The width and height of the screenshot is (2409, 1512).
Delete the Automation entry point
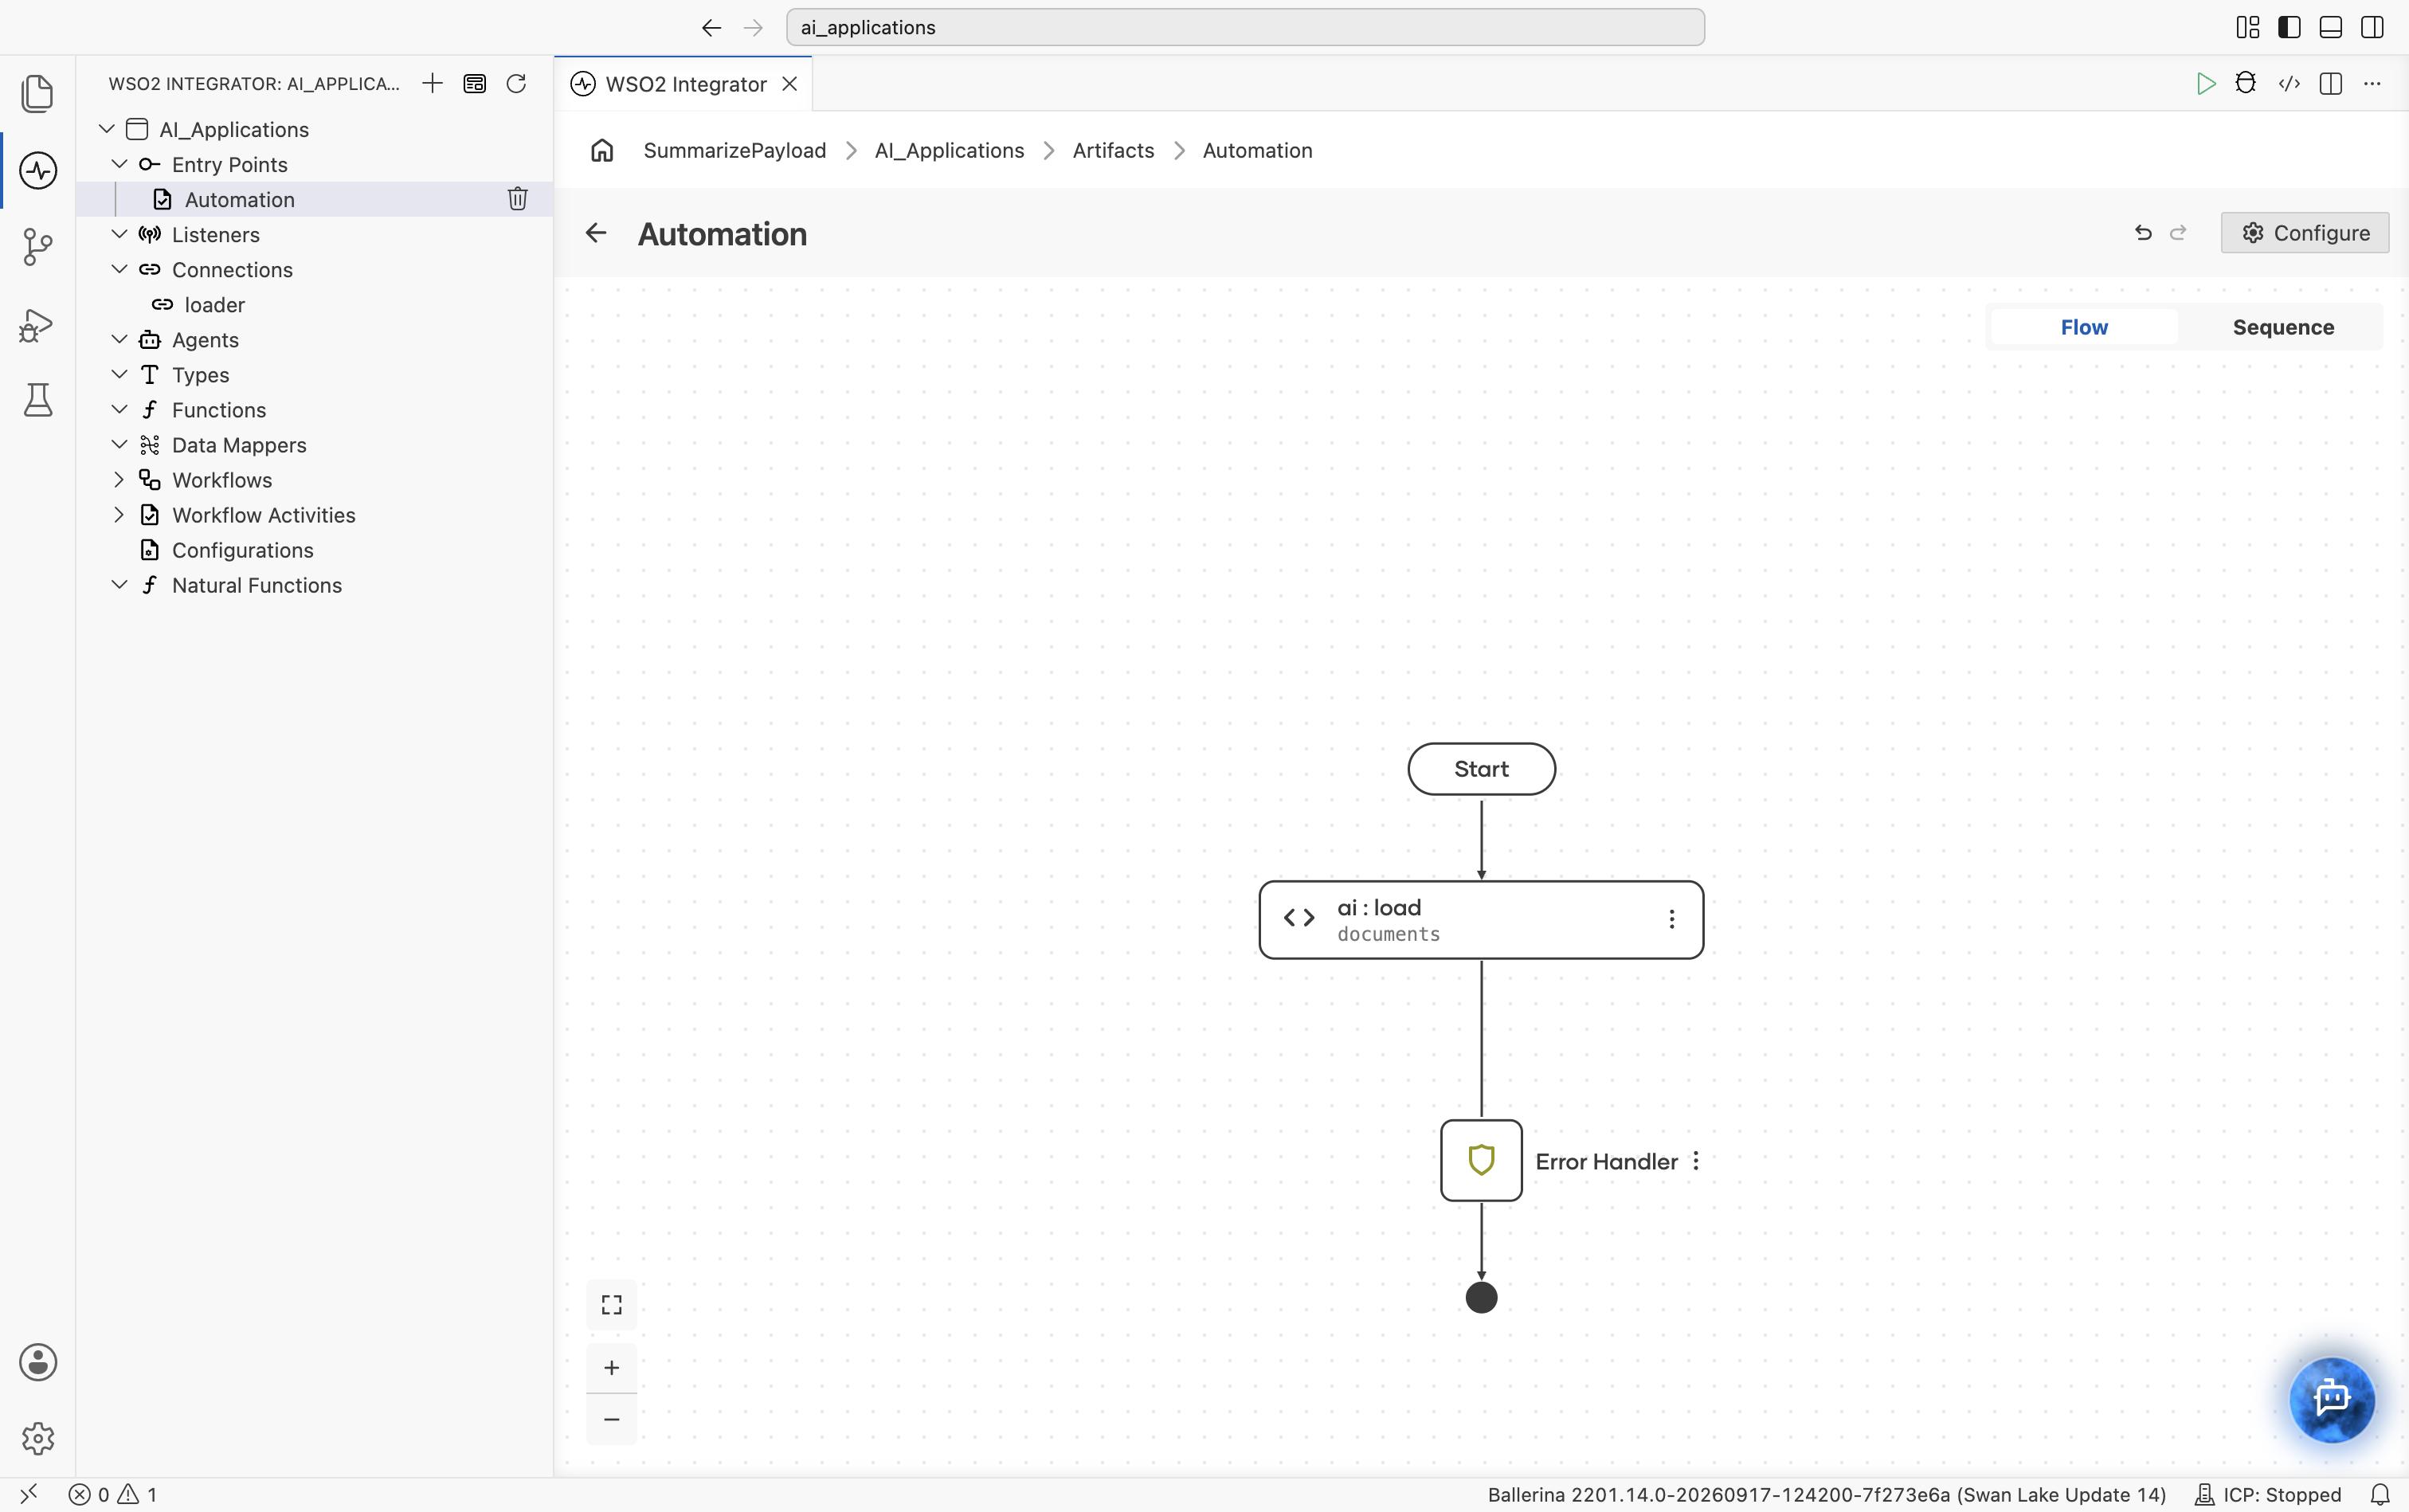(x=517, y=199)
